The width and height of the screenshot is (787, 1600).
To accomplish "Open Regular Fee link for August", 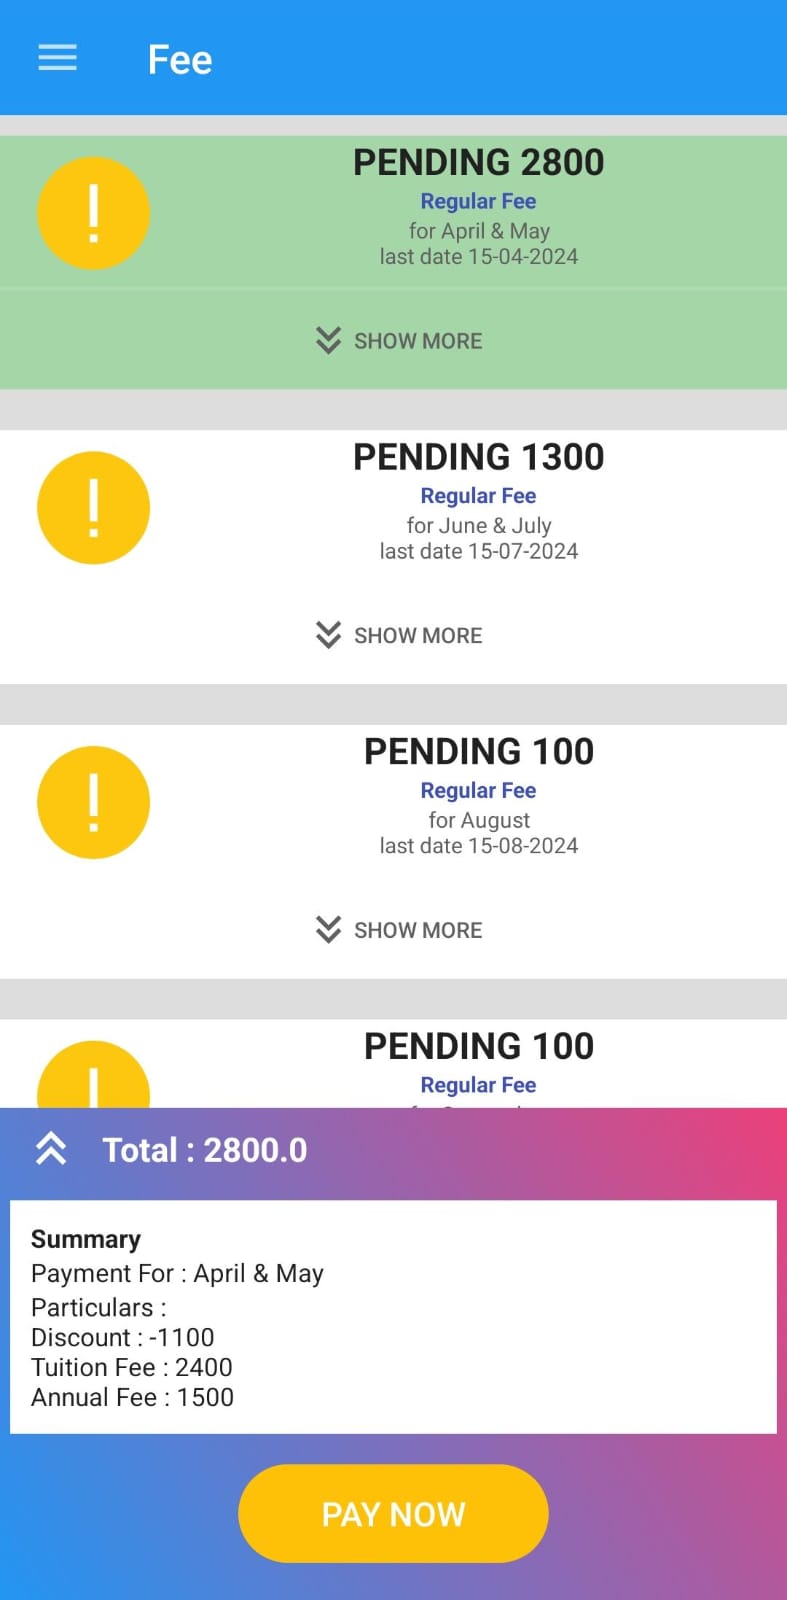I will click(x=478, y=790).
